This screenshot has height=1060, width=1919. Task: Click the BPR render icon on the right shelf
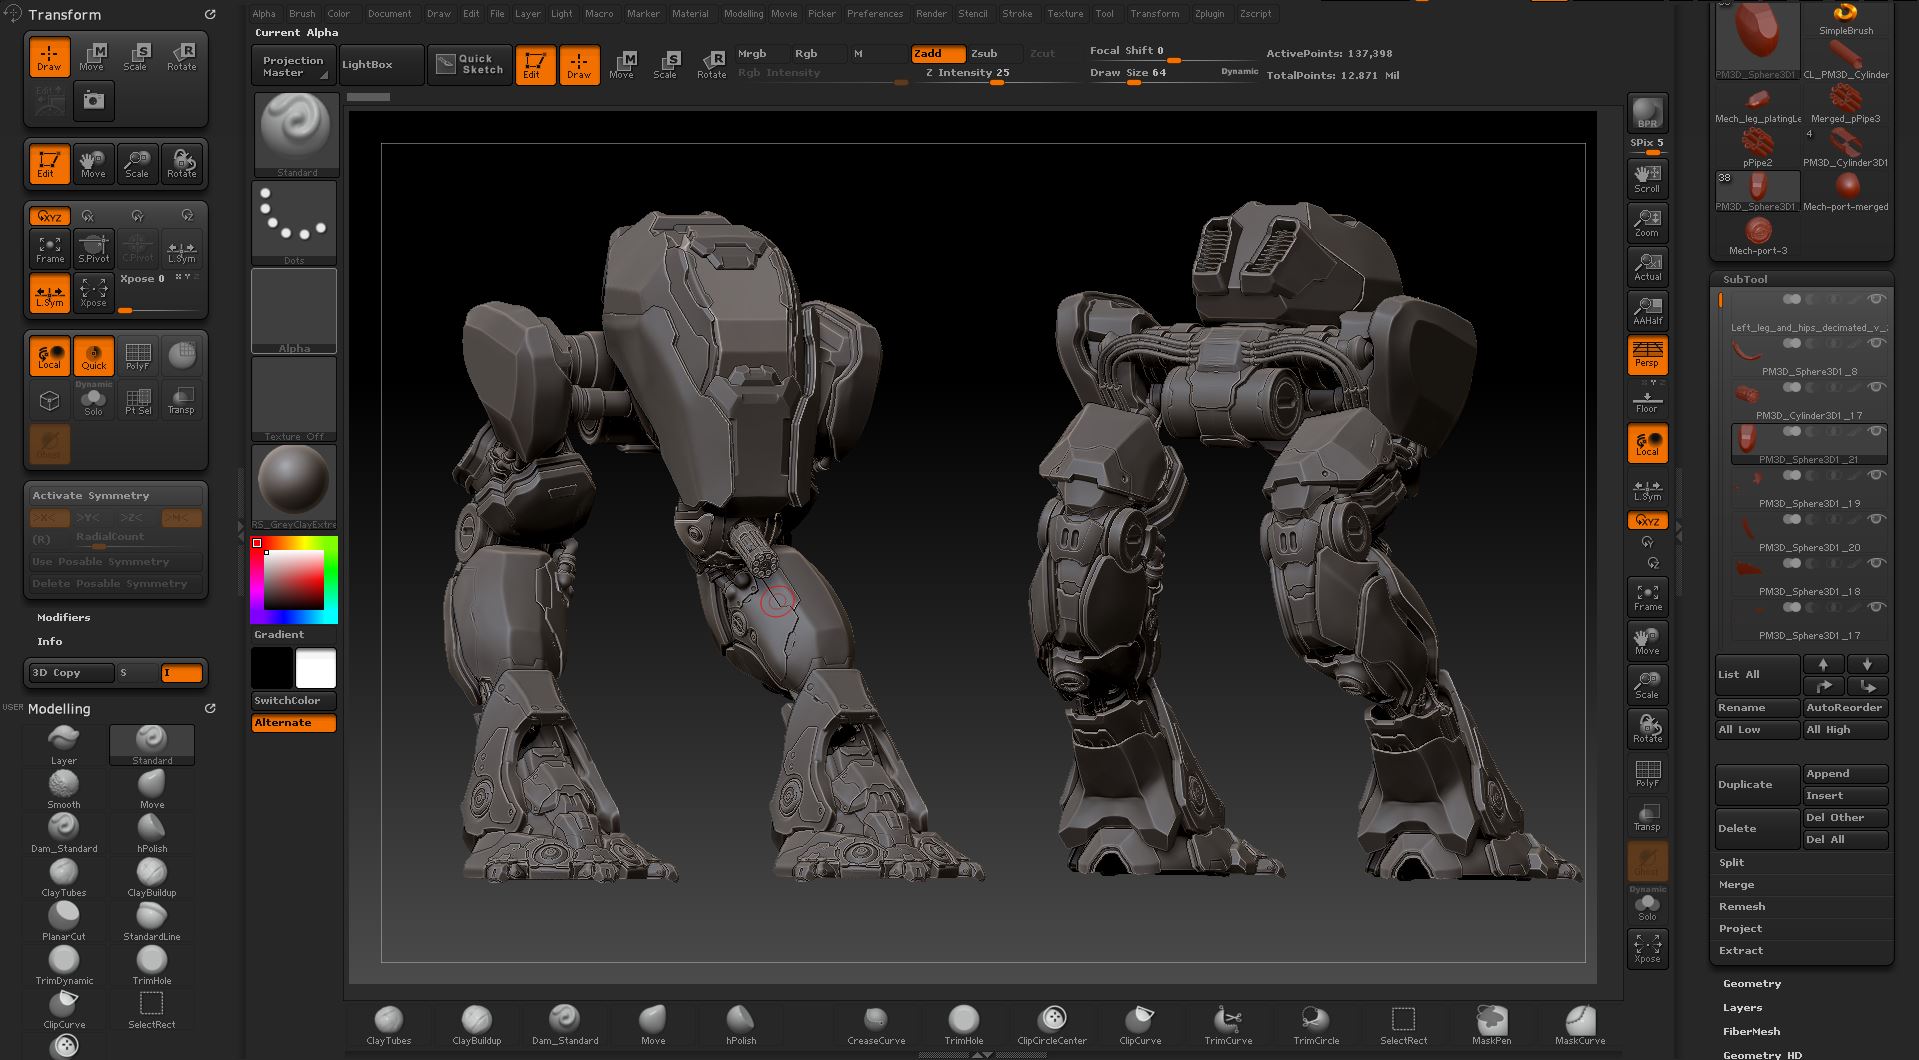1646,111
